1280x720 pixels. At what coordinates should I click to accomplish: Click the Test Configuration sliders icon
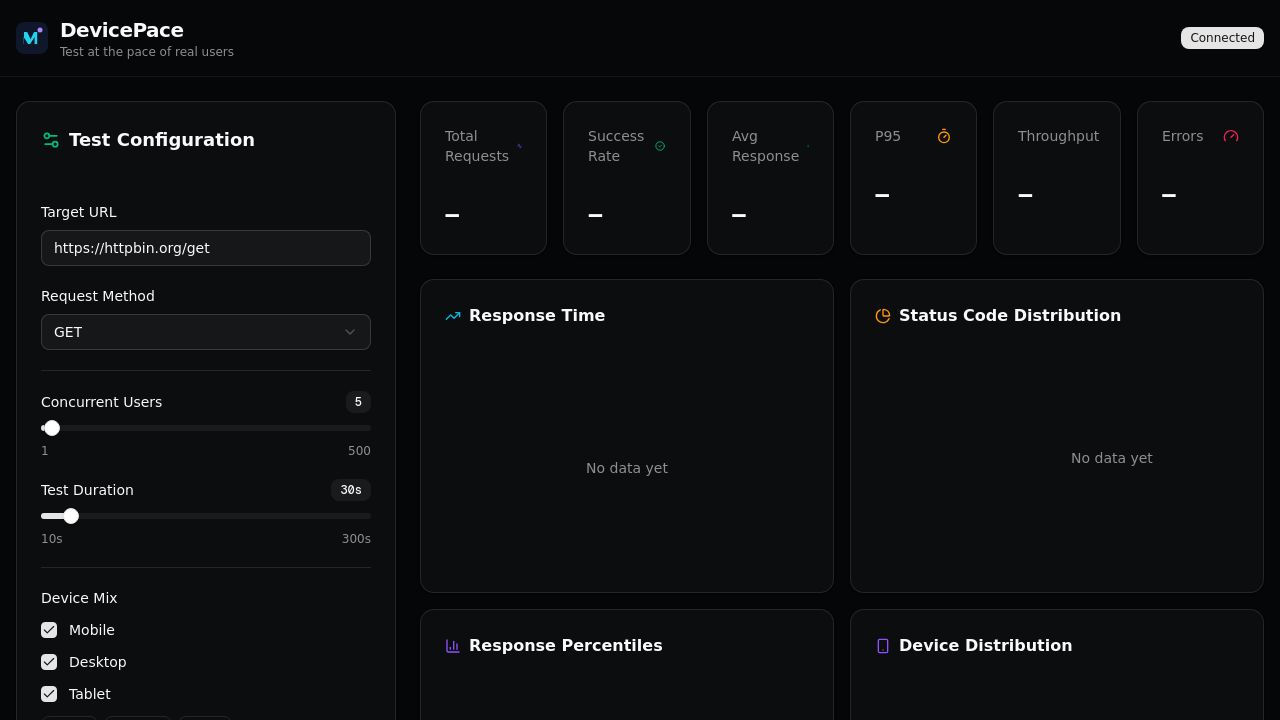pos(51,140)
